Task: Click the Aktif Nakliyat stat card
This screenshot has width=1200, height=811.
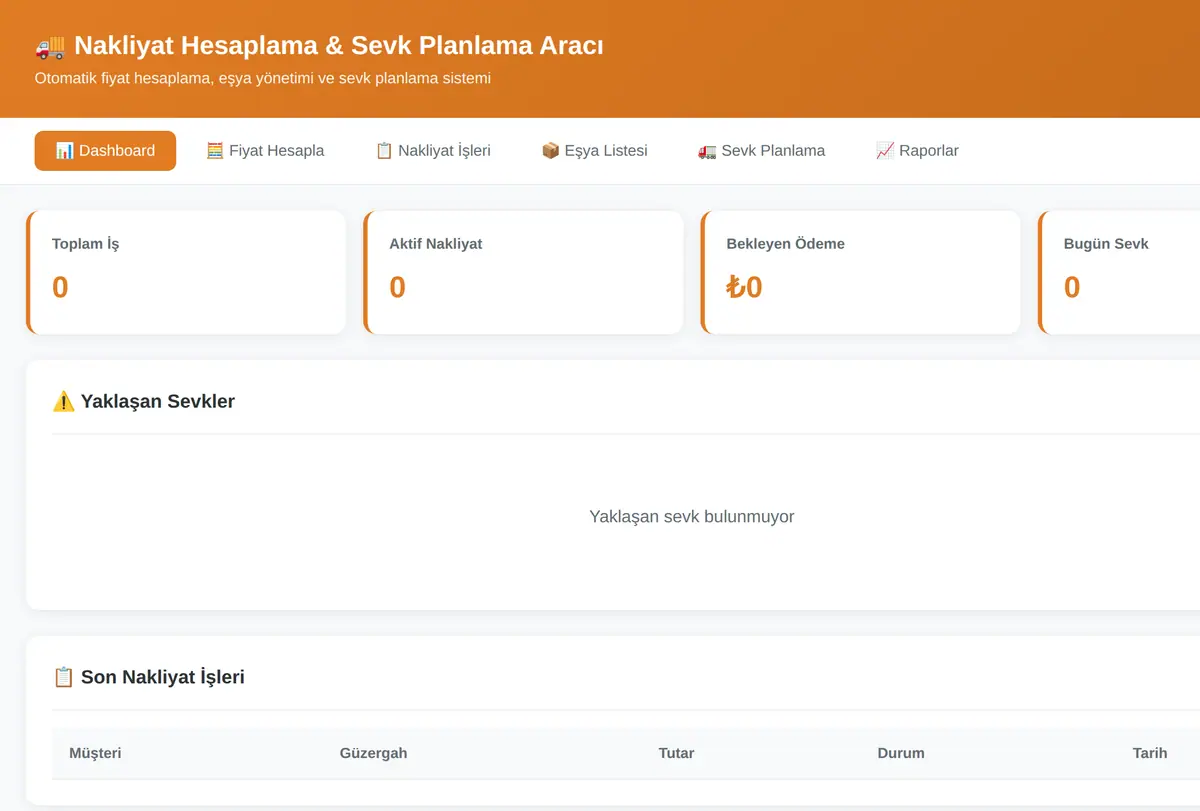Action: [523, 272]
